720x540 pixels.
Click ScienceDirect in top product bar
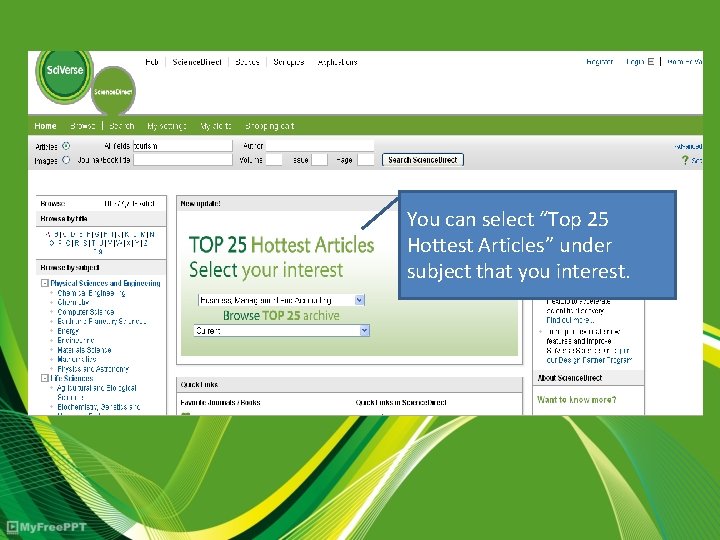[x=197, y=62]
